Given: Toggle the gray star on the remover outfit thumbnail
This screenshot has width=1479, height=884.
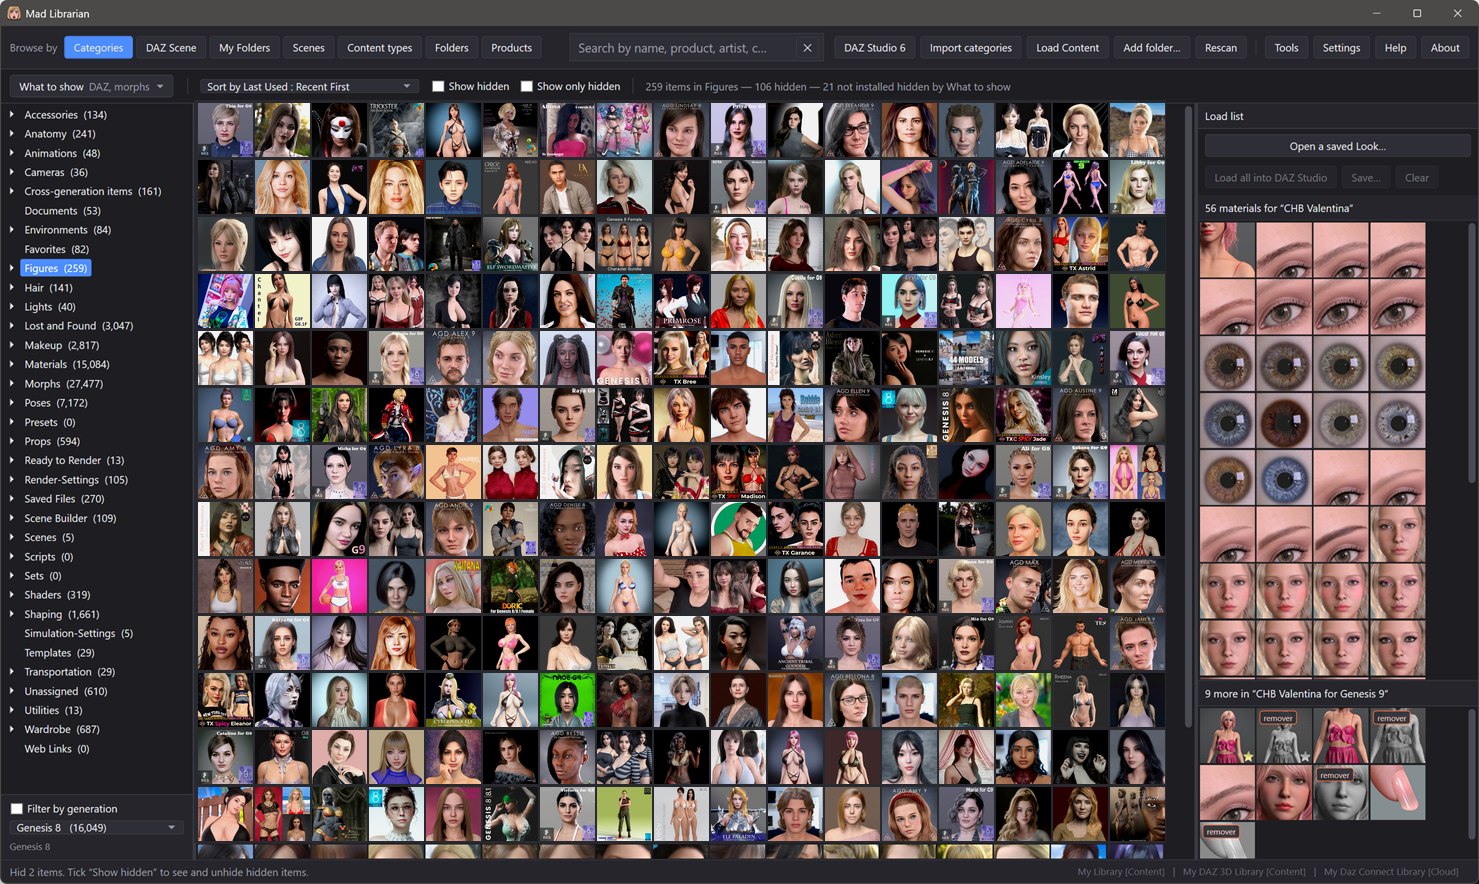Looking at the screenshot, I should tap(1305, 757).
